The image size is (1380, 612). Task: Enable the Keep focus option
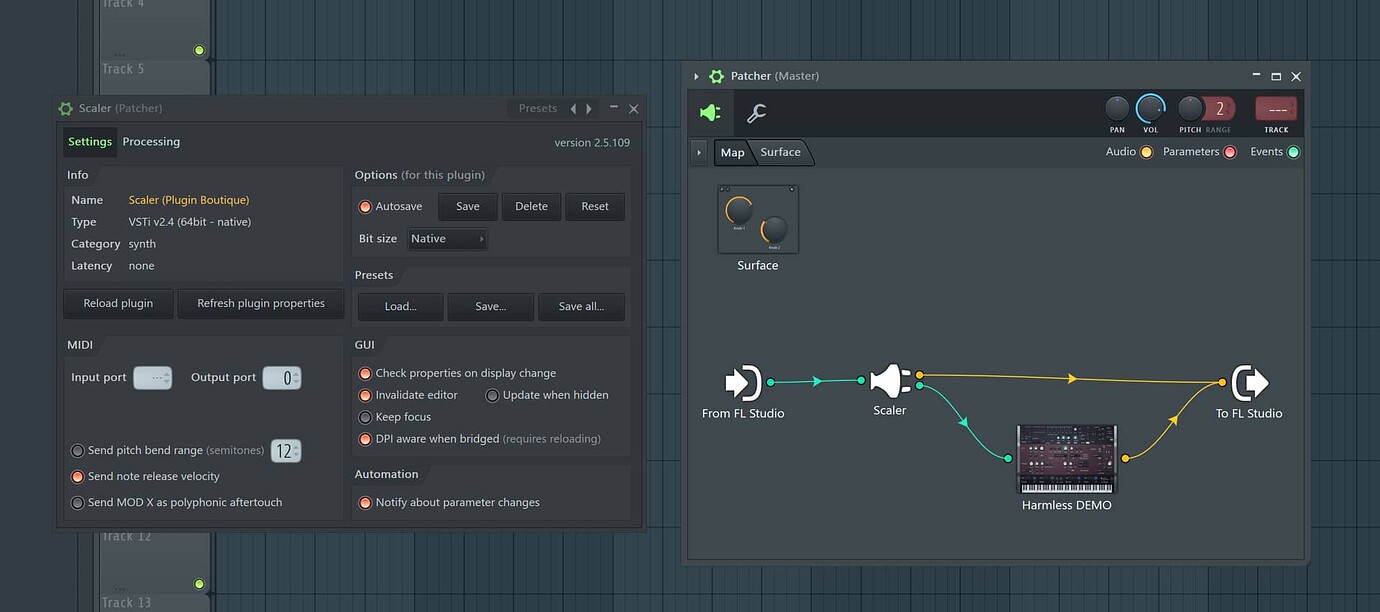tap(365, 417)
